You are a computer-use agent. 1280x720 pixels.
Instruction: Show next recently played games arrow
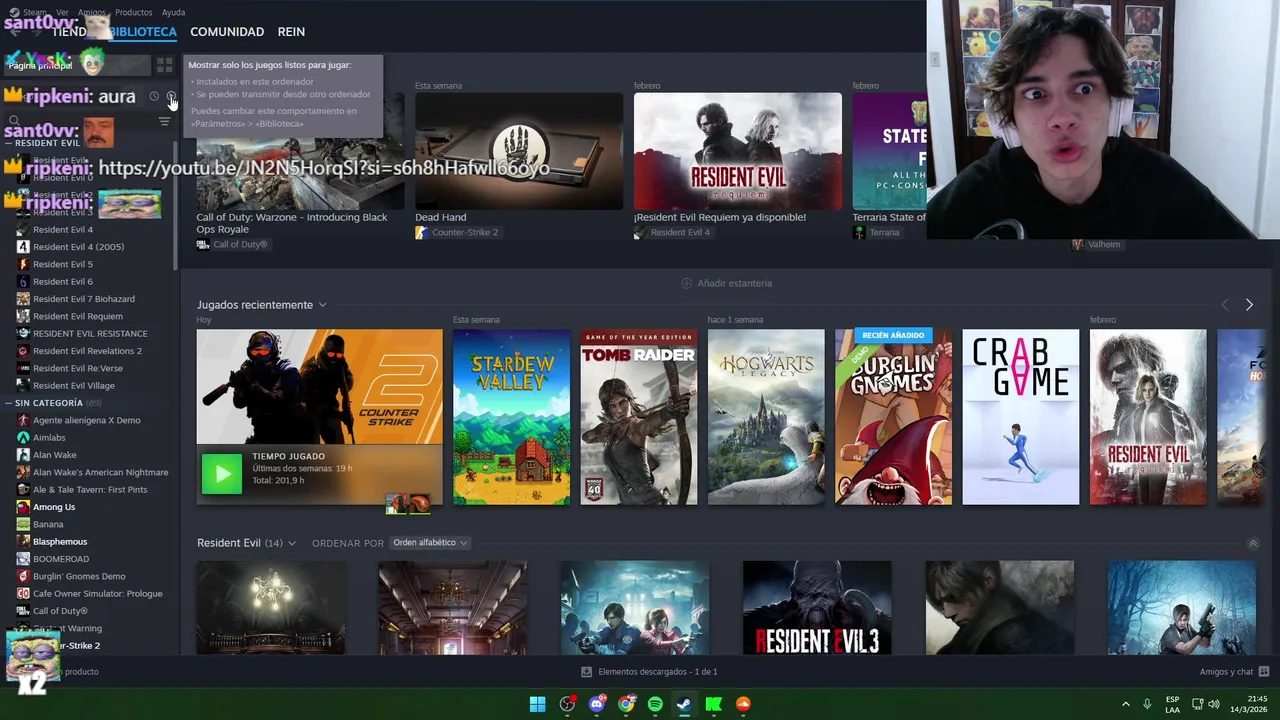1249,305
